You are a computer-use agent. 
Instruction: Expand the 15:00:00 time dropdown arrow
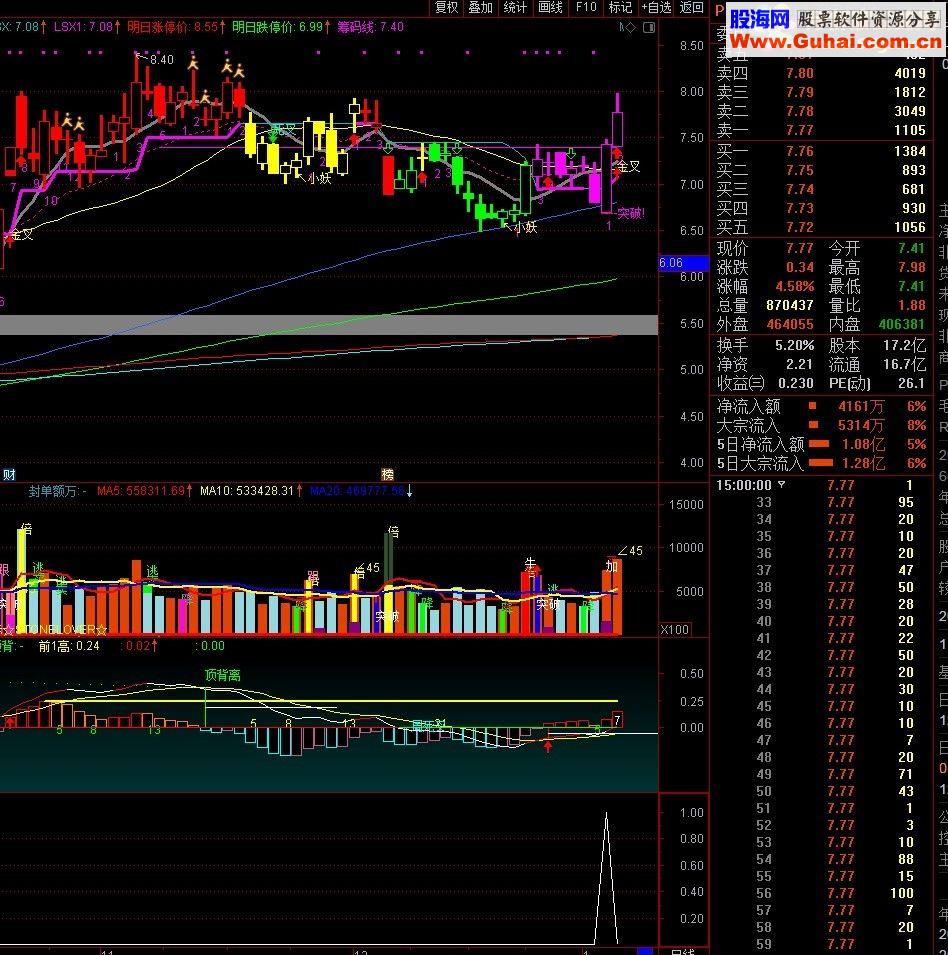pos(782,485)
